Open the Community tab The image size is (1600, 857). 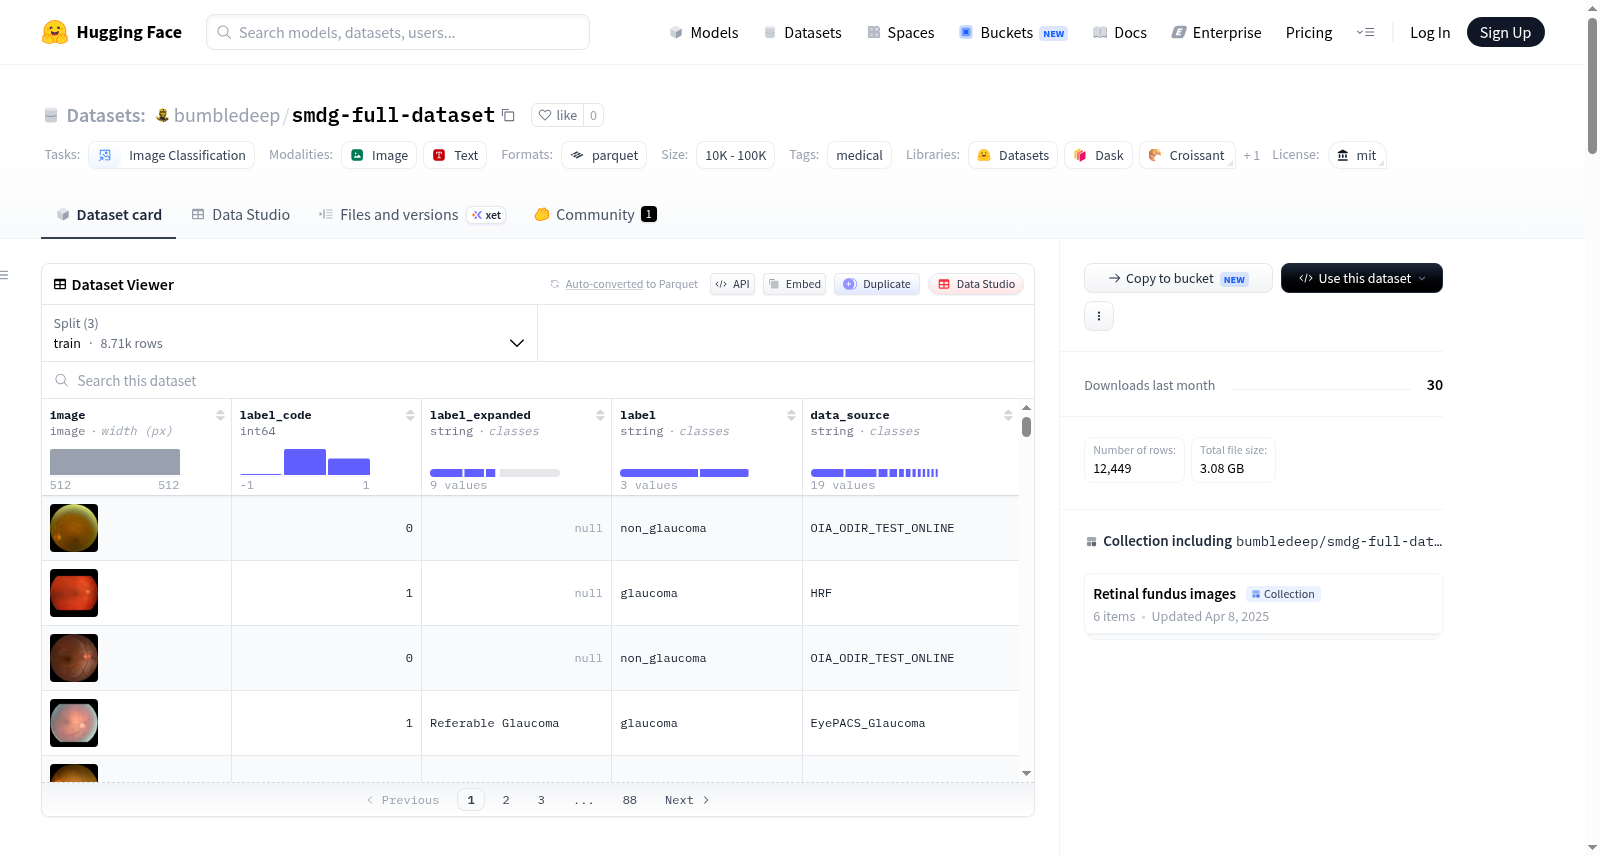[x=595, y=214]
